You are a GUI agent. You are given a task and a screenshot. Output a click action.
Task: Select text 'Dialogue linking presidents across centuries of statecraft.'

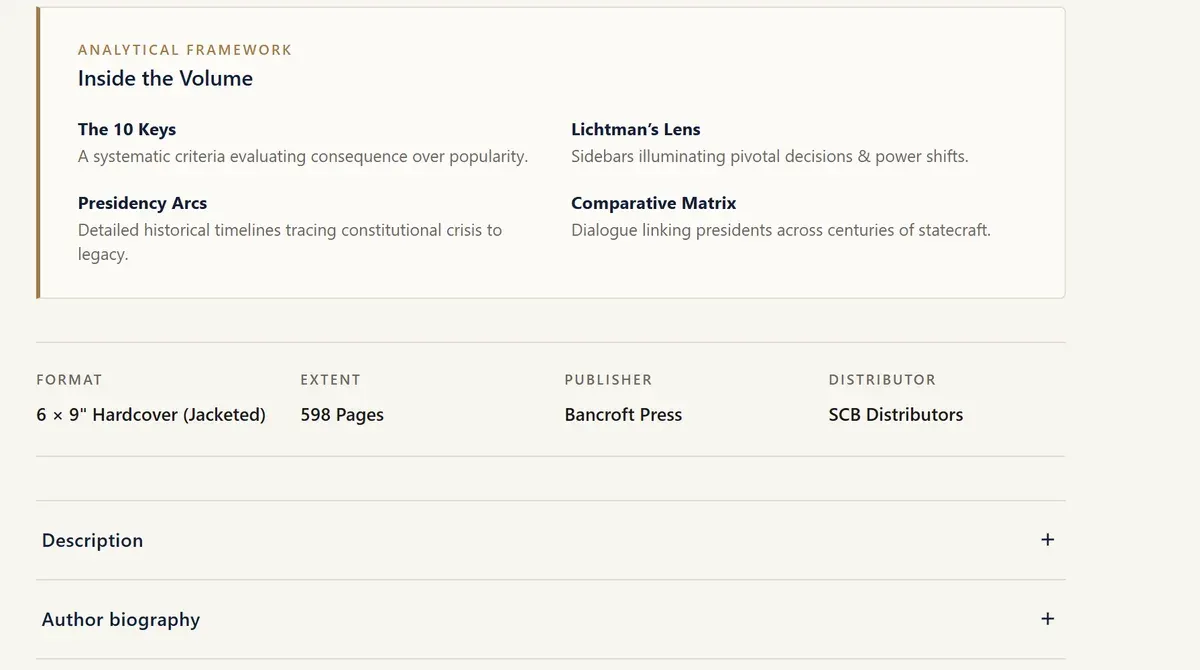[x=781, y=230]
